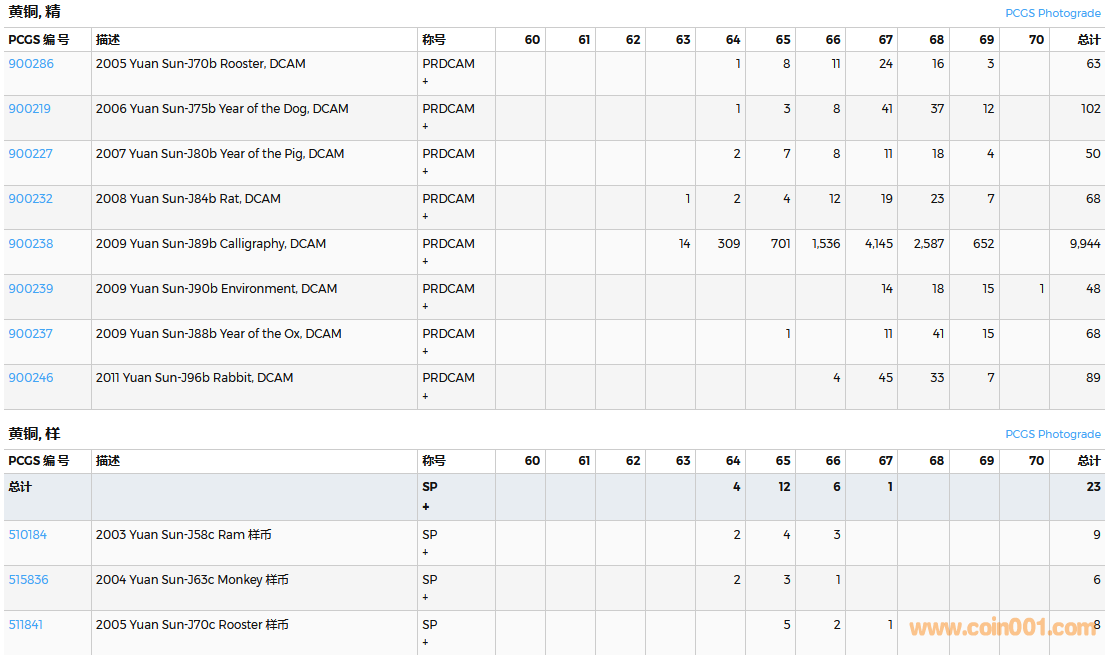Expand plus sign under PRDCAM for 2009 Calligraphy

click(x=425, y=262)
